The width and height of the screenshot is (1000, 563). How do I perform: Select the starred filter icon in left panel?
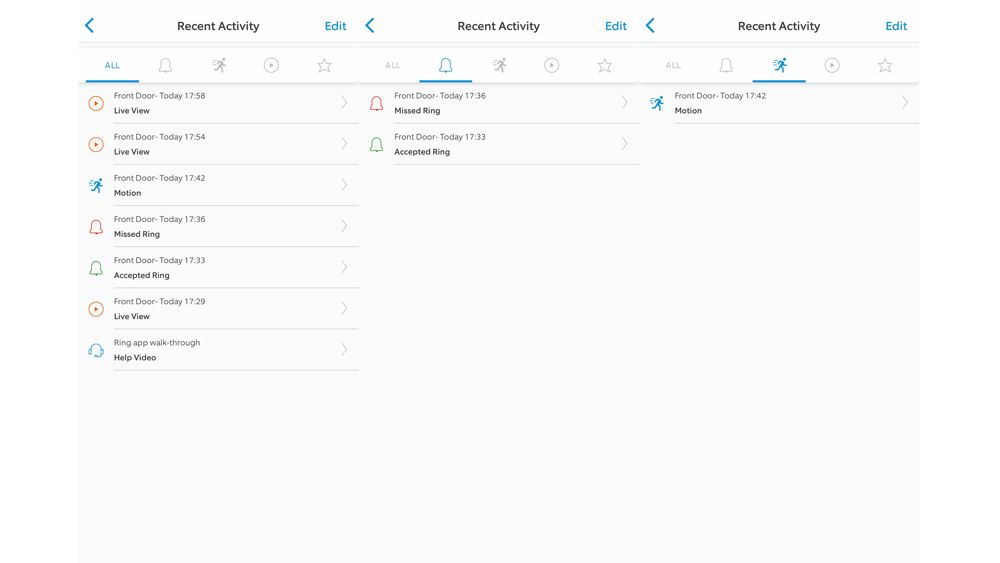tap(324, 65)
